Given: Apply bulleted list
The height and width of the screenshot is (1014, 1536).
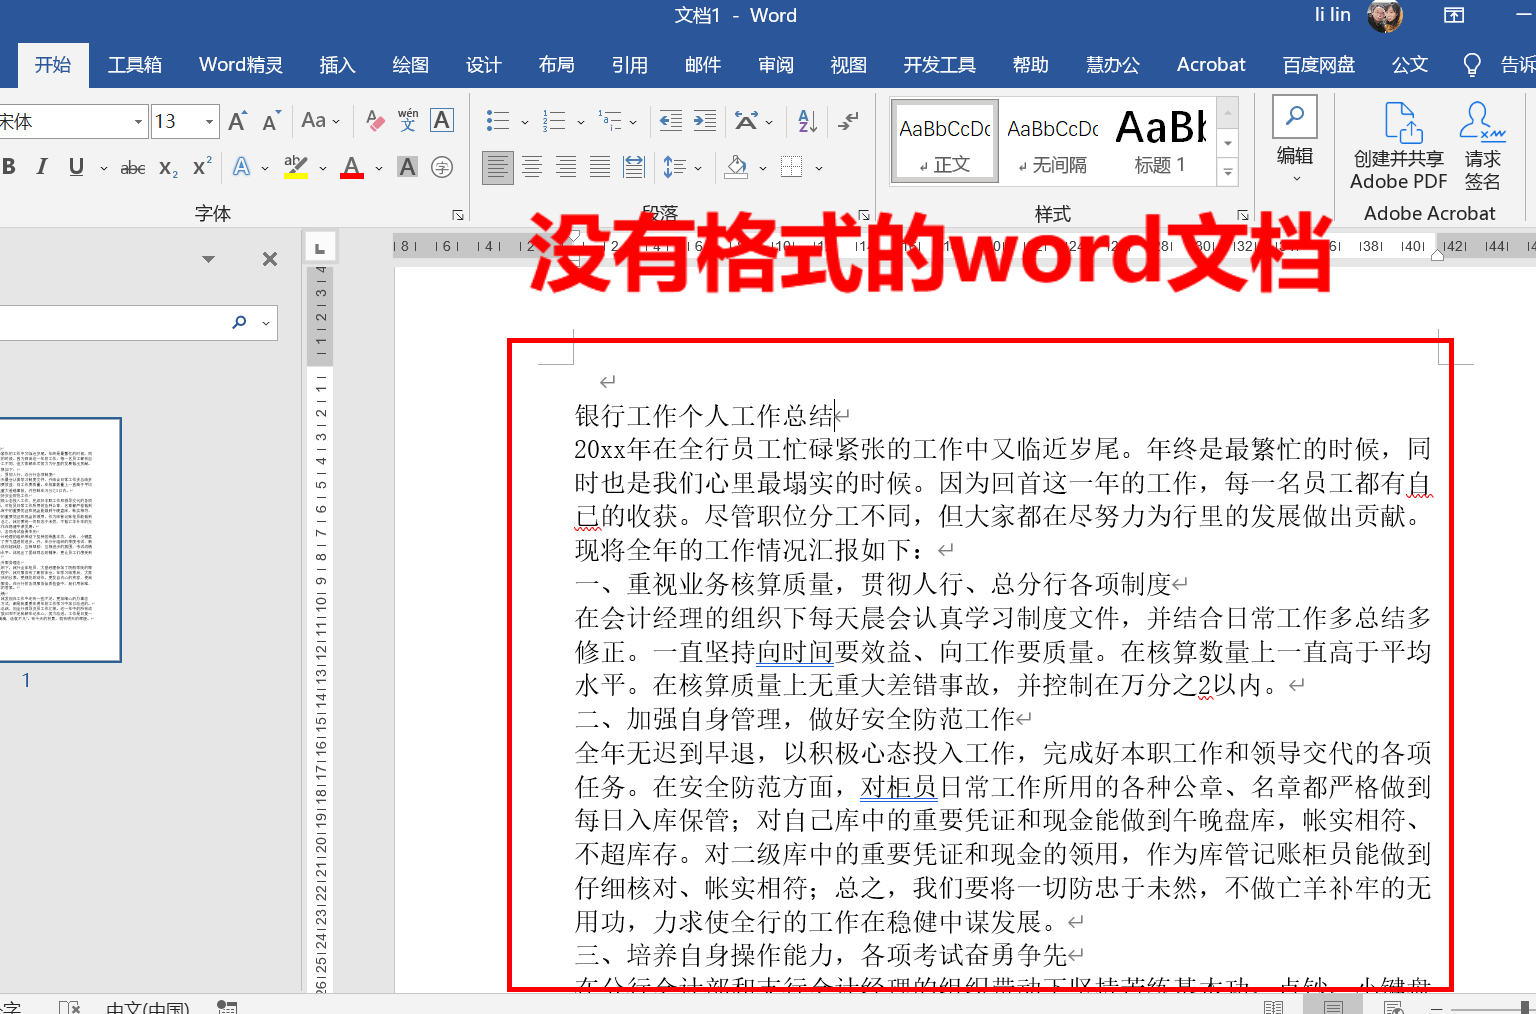Looking at the screenshot, I should 497,121.
